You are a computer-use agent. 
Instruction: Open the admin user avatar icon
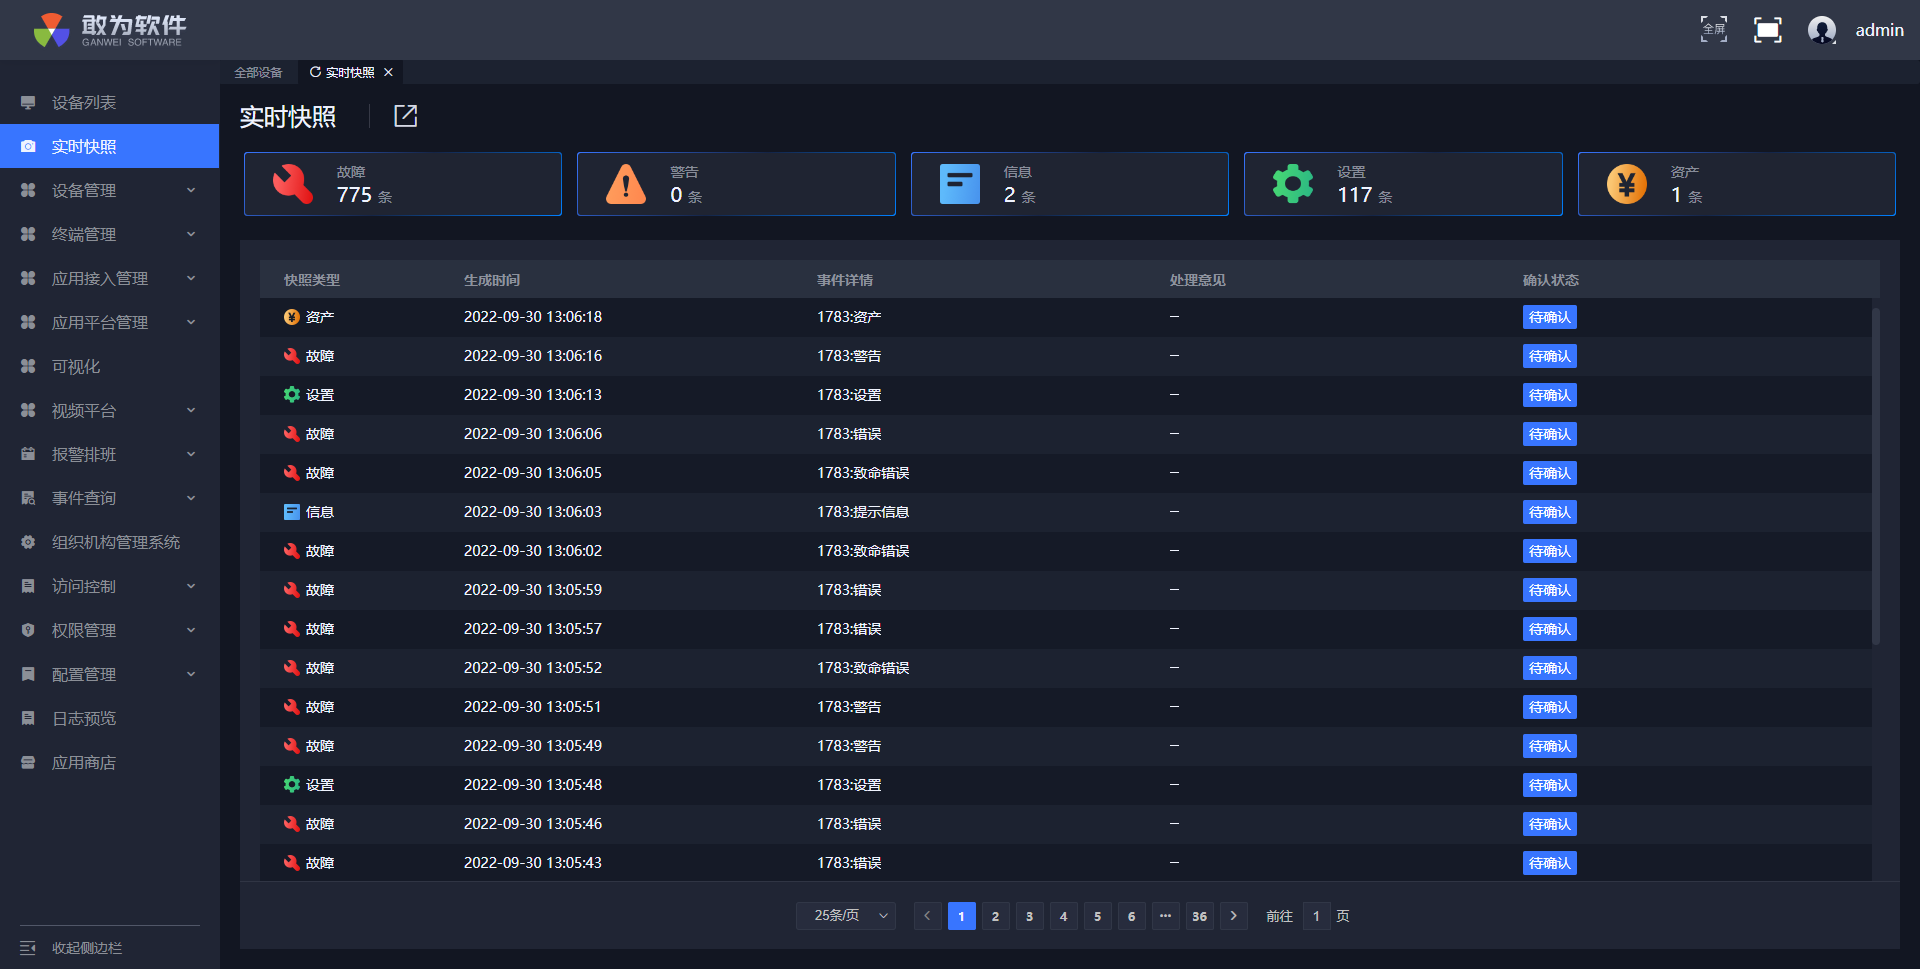tap(1821, 30)
